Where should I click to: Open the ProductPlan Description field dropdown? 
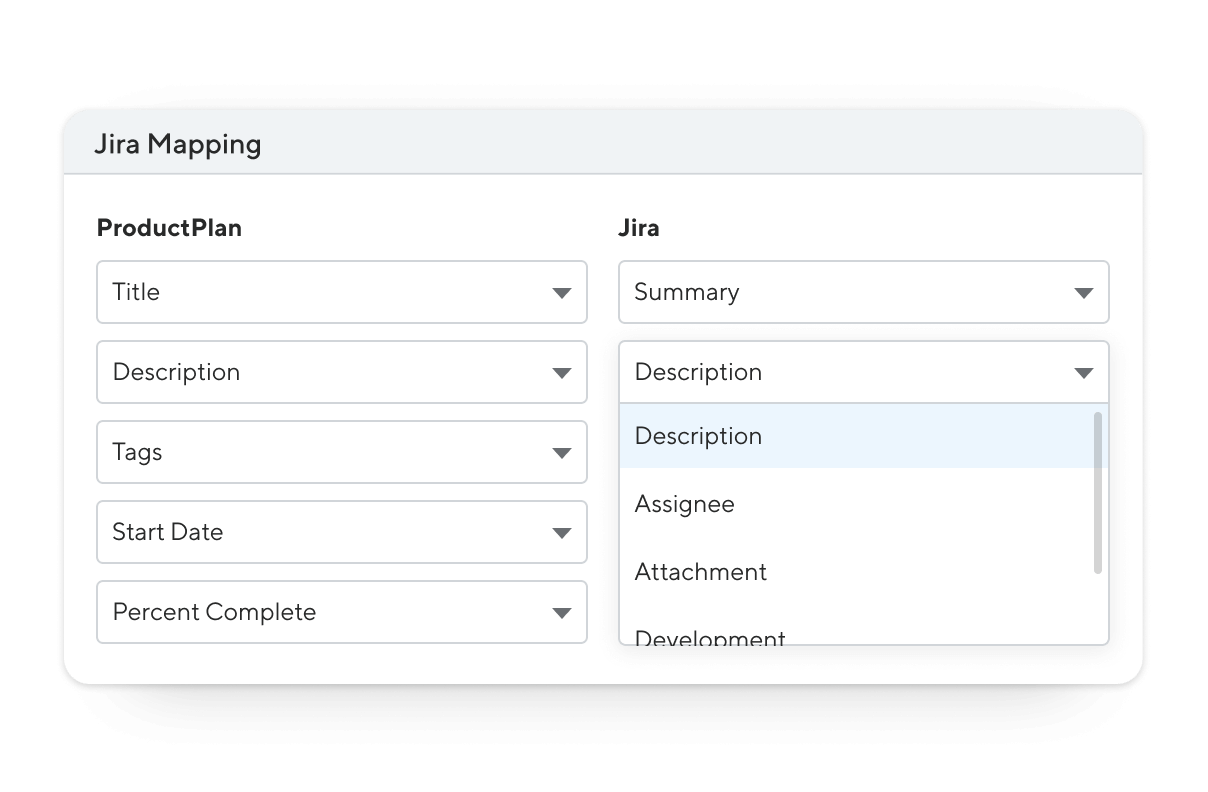pyautogui.click(x=342, y=372)
